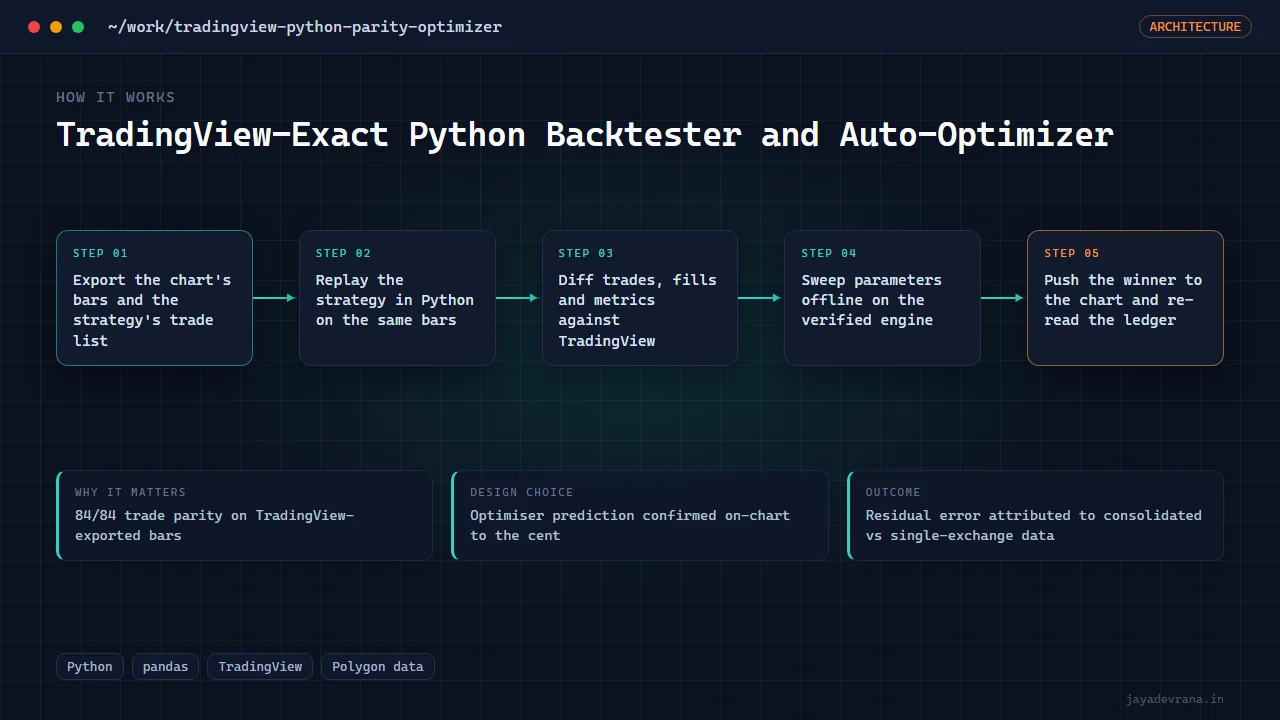1280x720 pixels.
Task: Select the ~/work/tradingview-python-parity-optimizer path text
Action: coord(305,27)
